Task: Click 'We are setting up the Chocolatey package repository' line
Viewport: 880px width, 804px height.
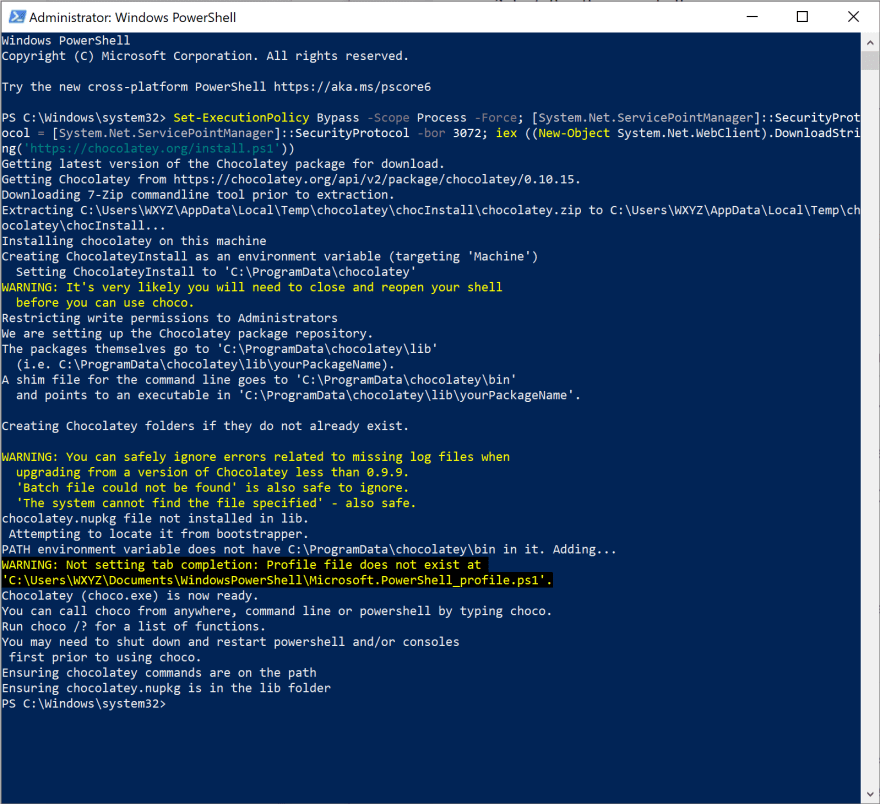Action: click(x=187, y=334)
